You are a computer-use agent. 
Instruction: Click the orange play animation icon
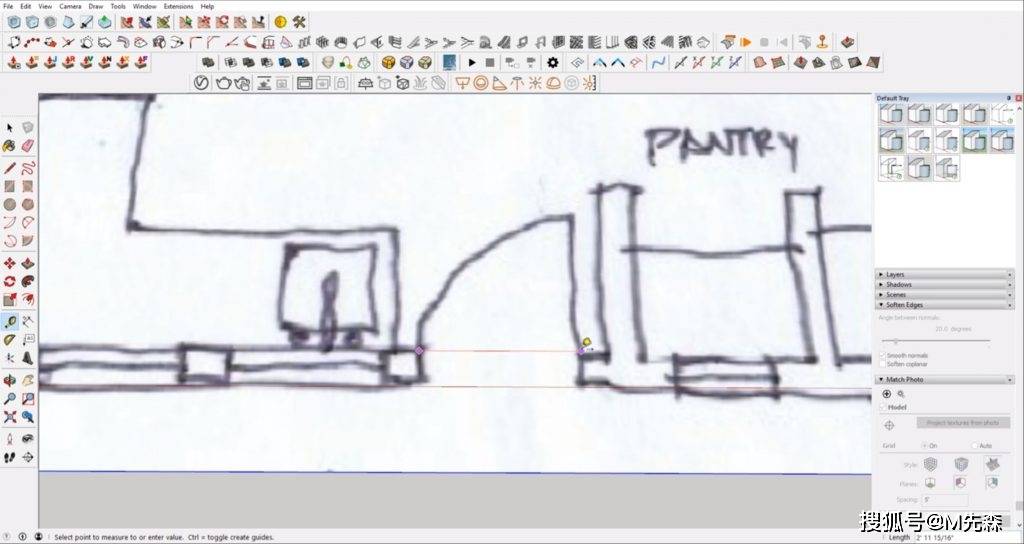point(746,42)
